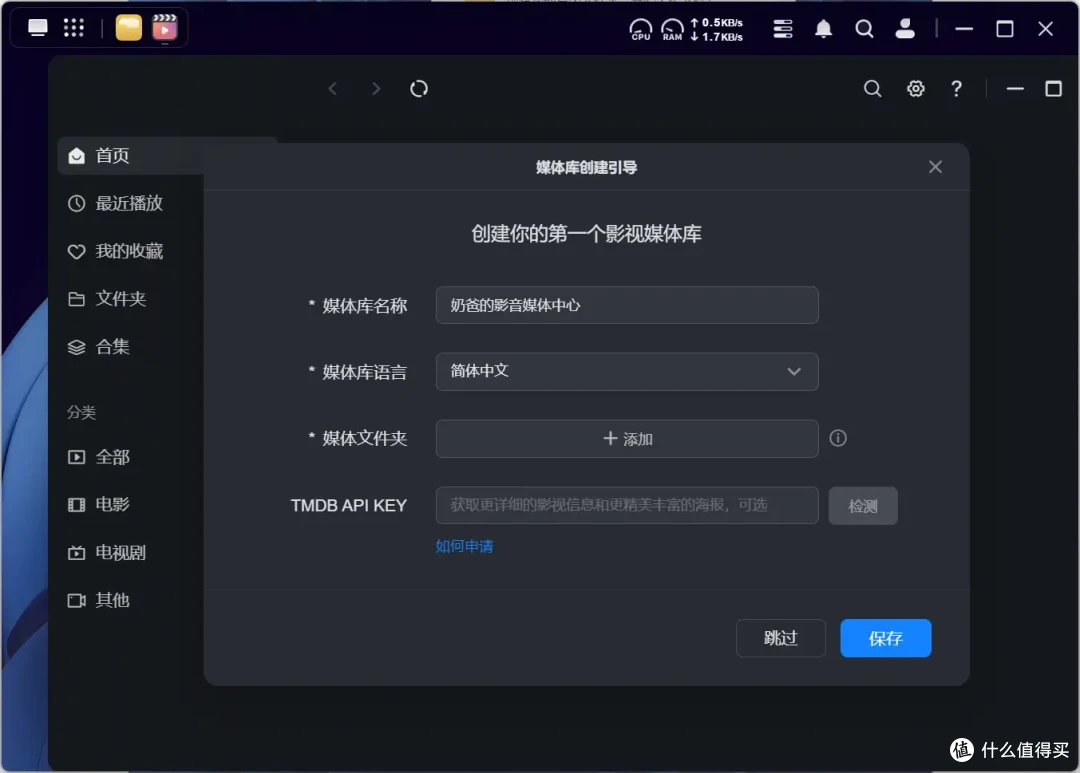The image size is (1080, 773).
Task: Open system search in top bar
Action: (x=864, y=29)
